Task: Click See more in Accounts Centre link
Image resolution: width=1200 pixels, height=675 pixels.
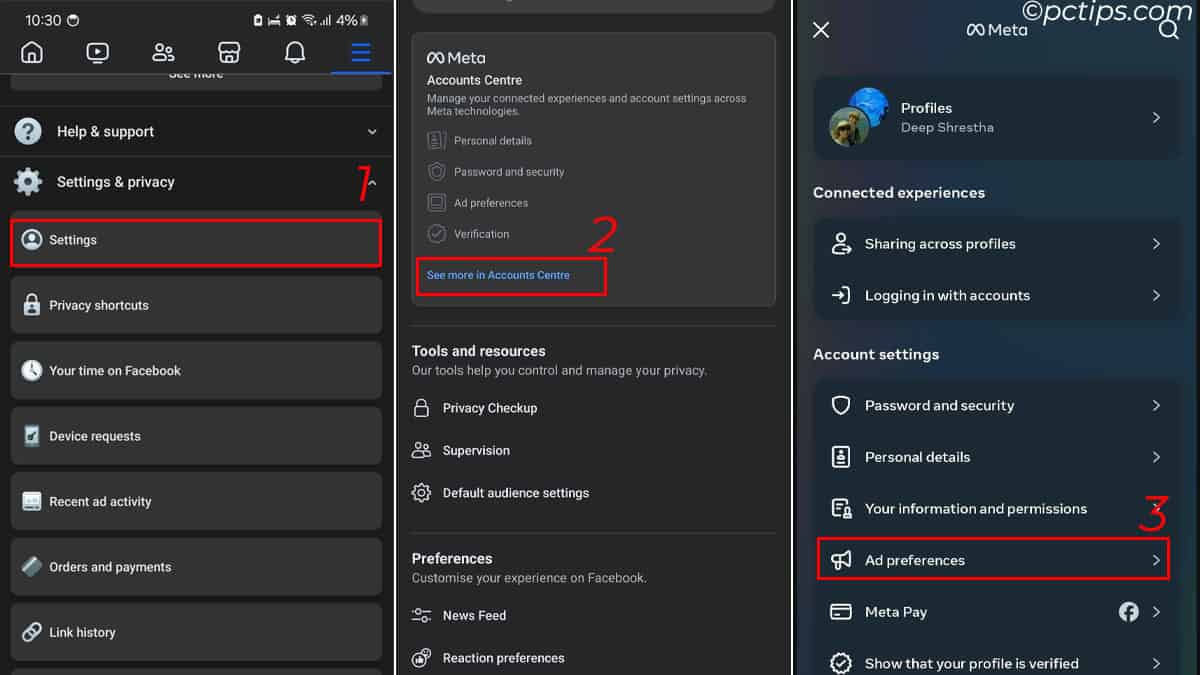Action: [498, 275]
